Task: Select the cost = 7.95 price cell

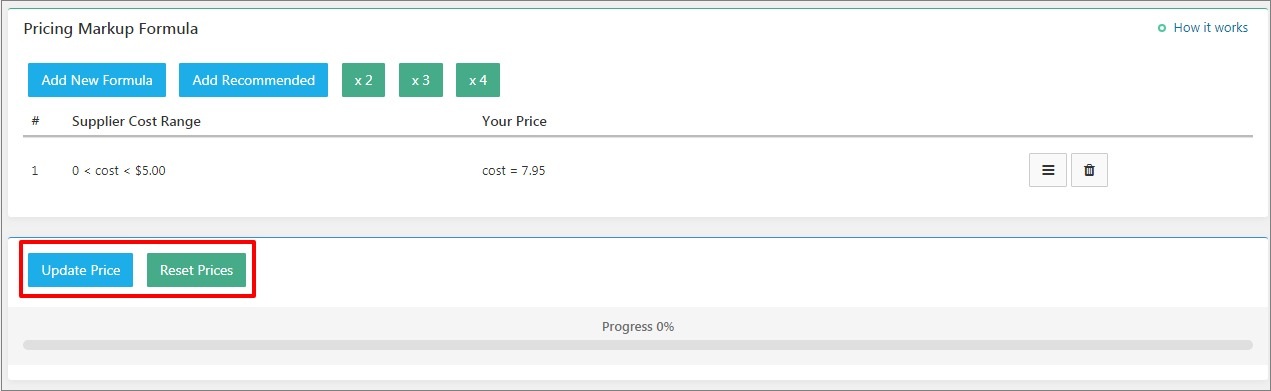Action: pyautogui.click(x=513, y=171)
